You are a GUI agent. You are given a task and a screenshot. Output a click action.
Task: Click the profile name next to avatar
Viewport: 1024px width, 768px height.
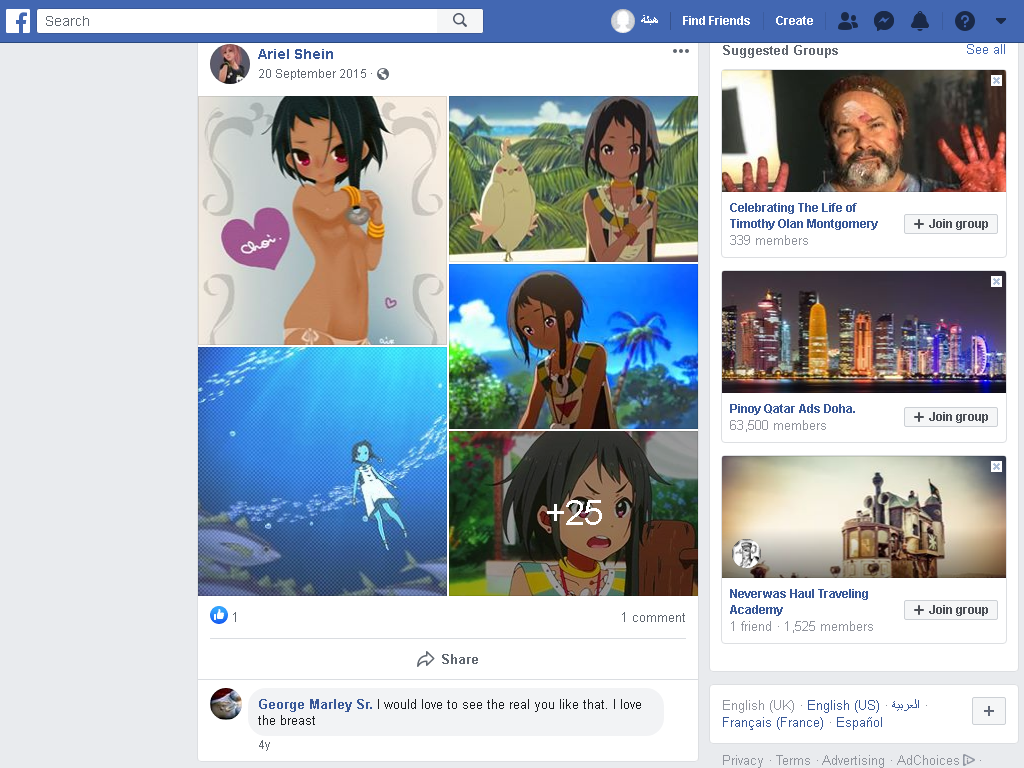pos(649,20)
